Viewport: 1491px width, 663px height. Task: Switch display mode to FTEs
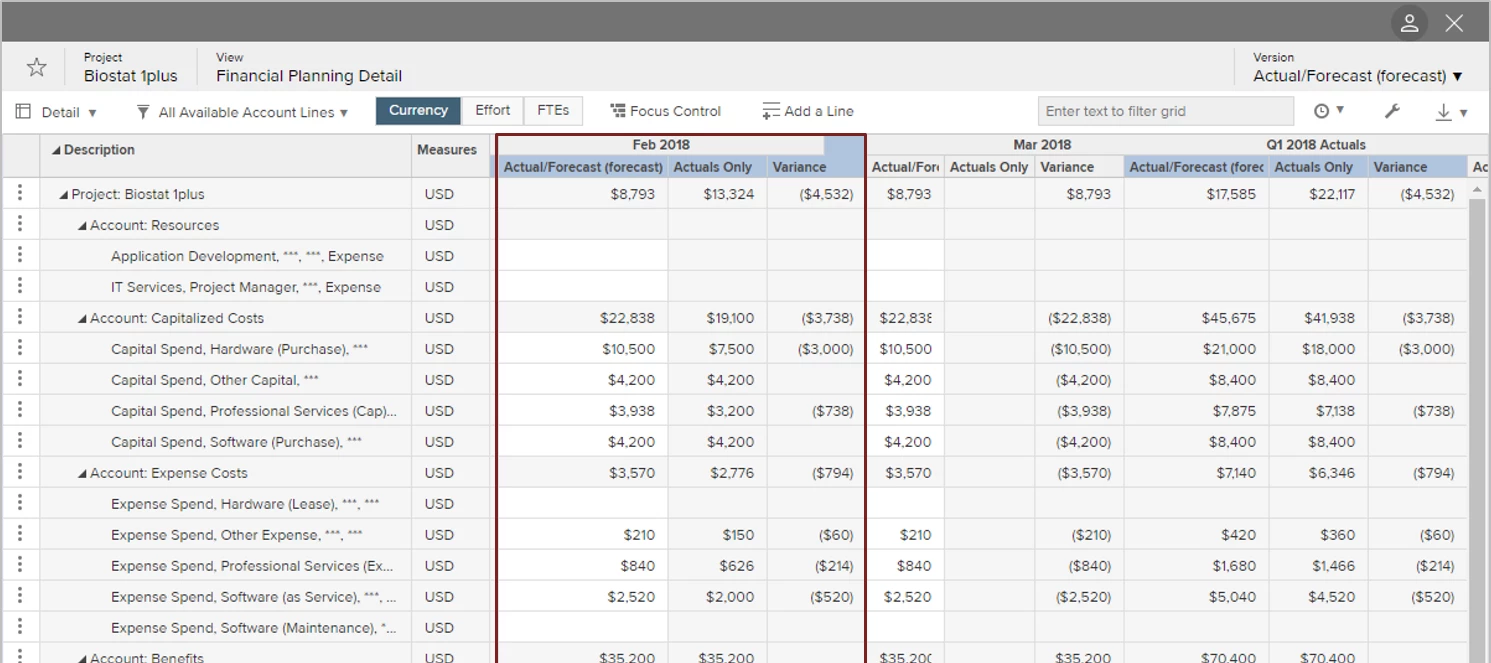552,110
